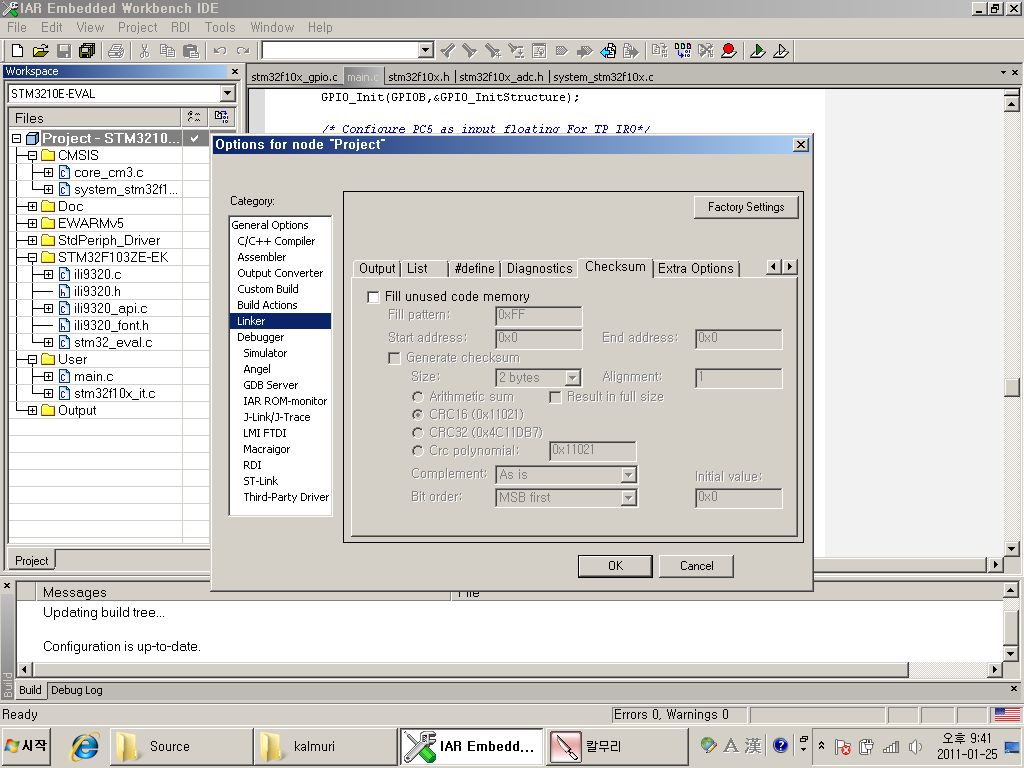Click the volume speaker tray icon
Screen dimensions: 1024x768
(x=914, y=746)
